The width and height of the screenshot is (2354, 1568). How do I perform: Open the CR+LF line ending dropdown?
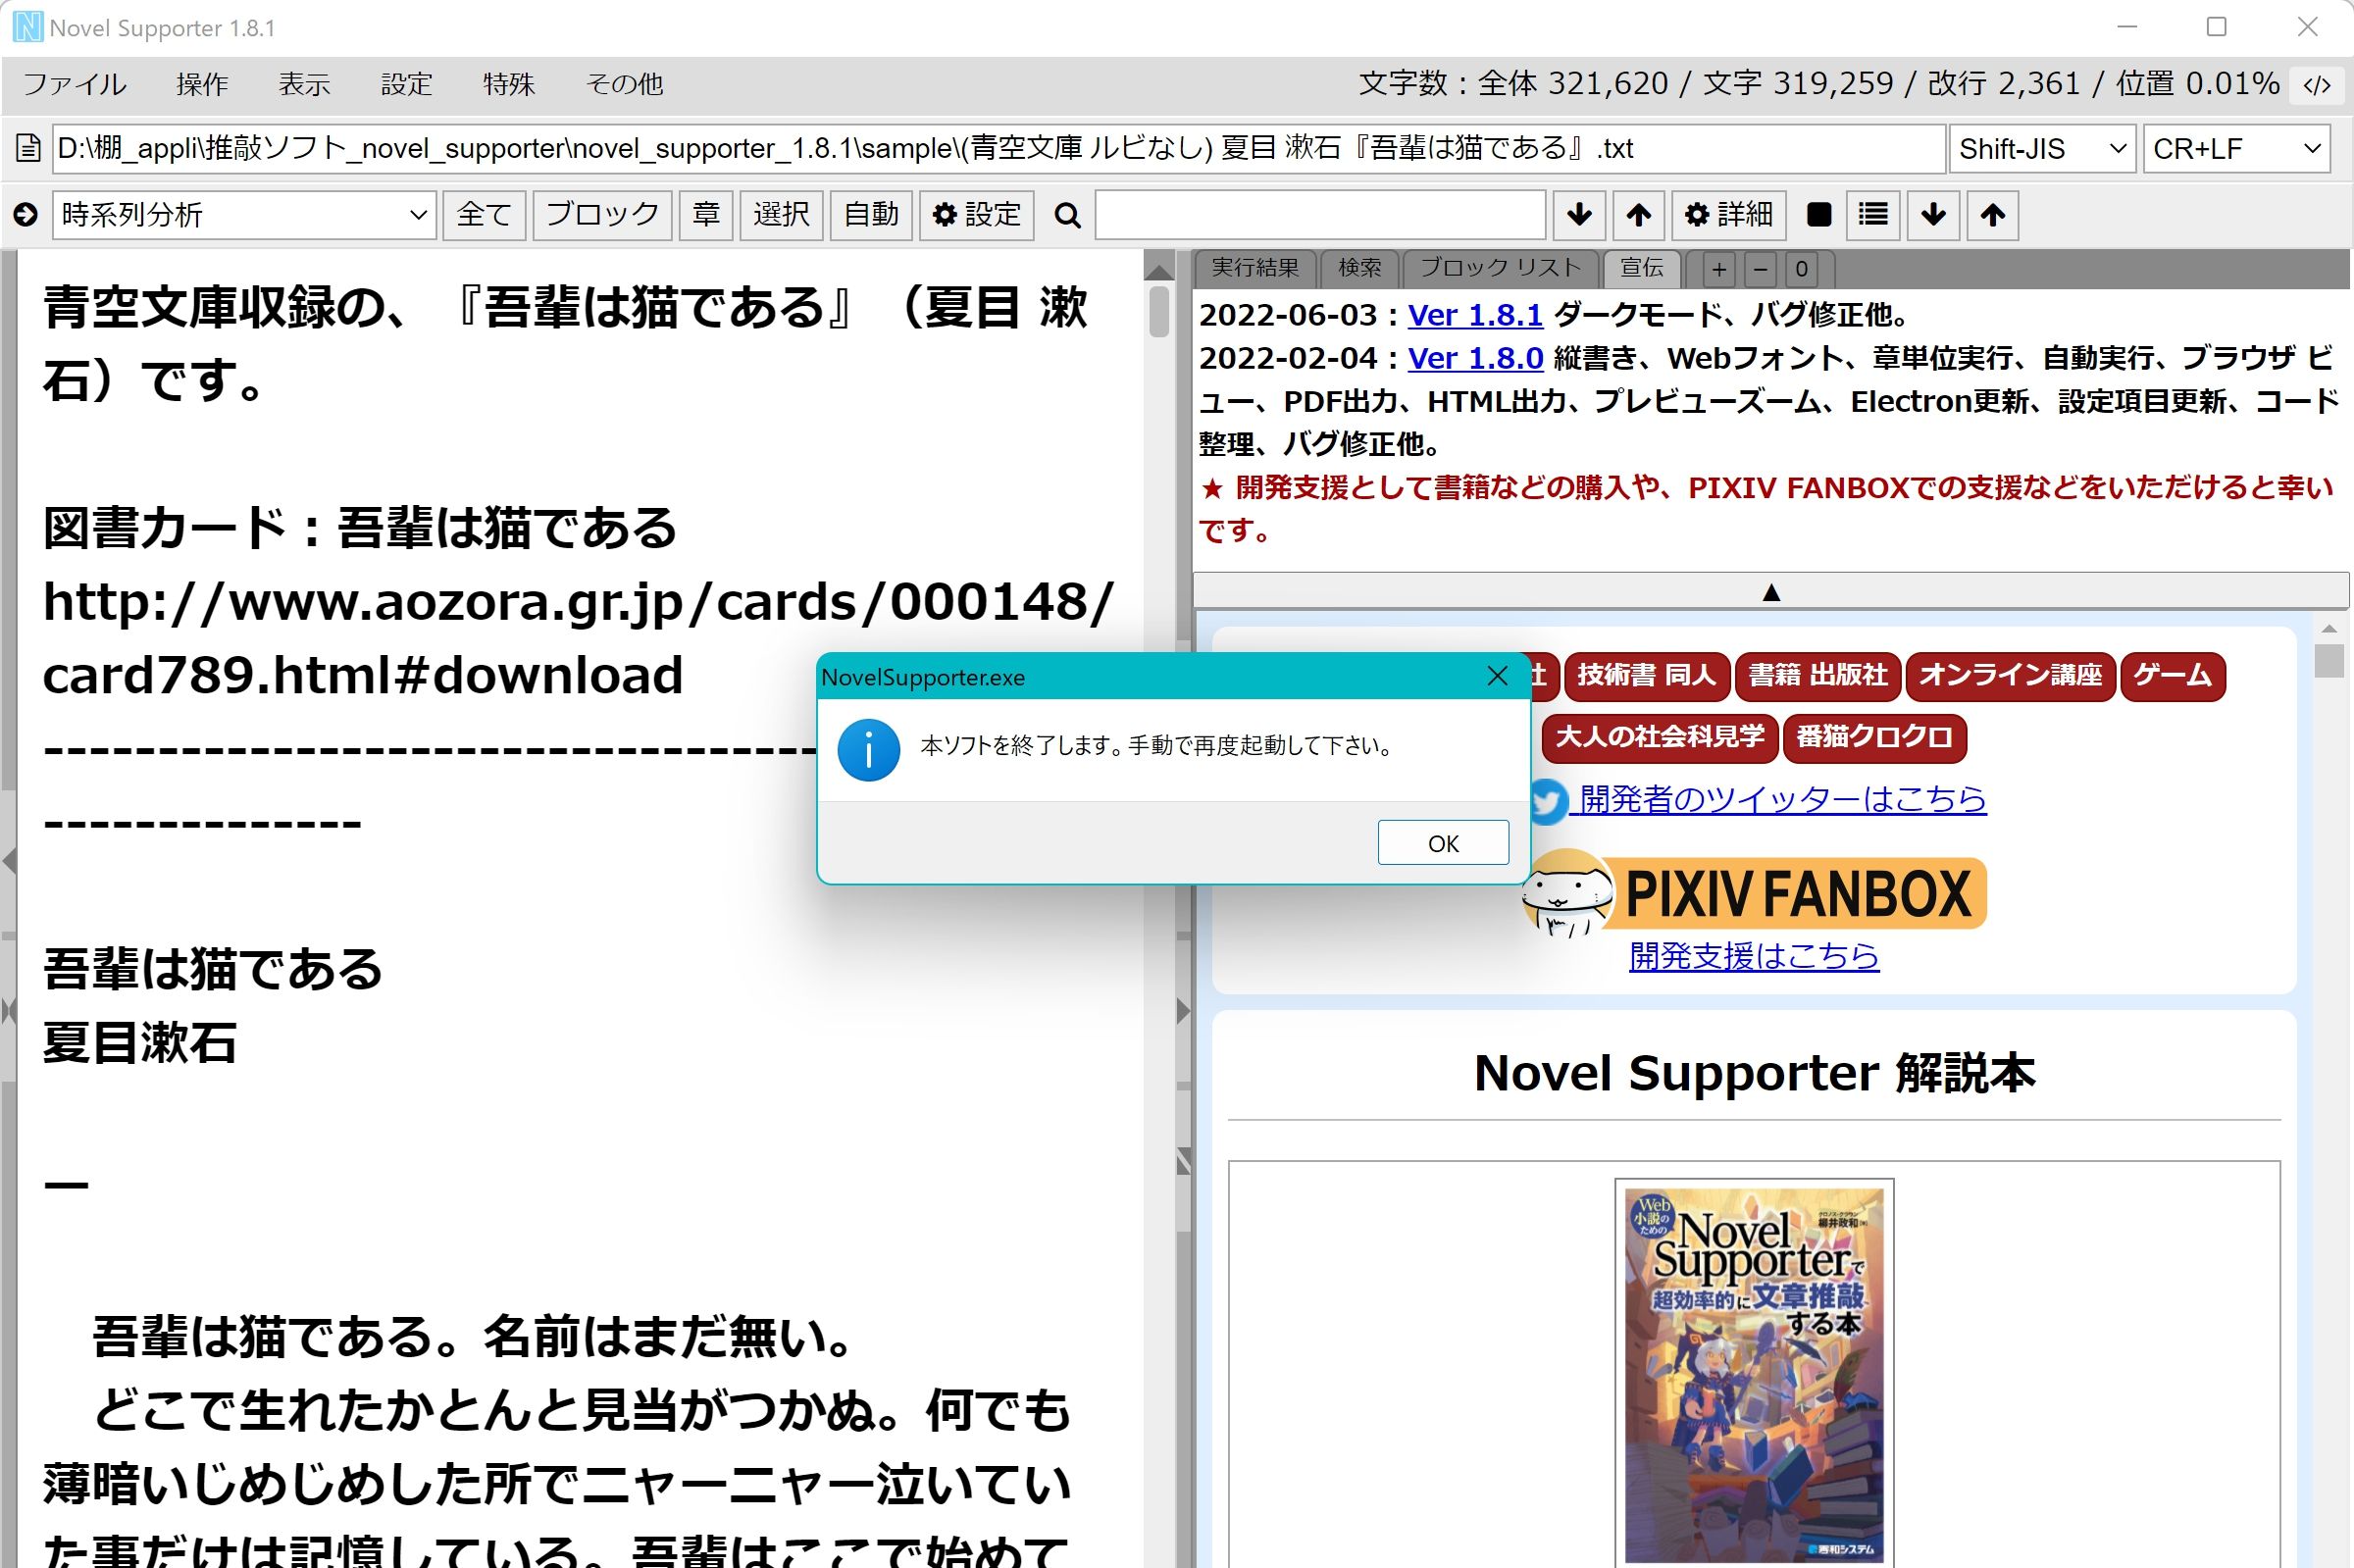[2236, 149]
